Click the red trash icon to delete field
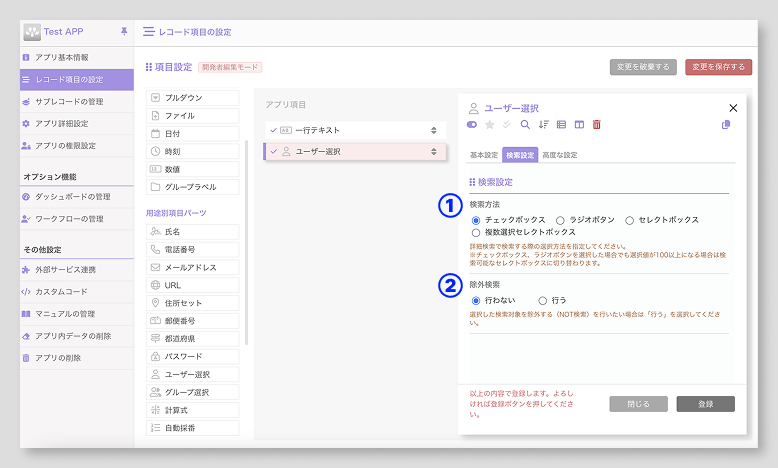 click(597, 125)
